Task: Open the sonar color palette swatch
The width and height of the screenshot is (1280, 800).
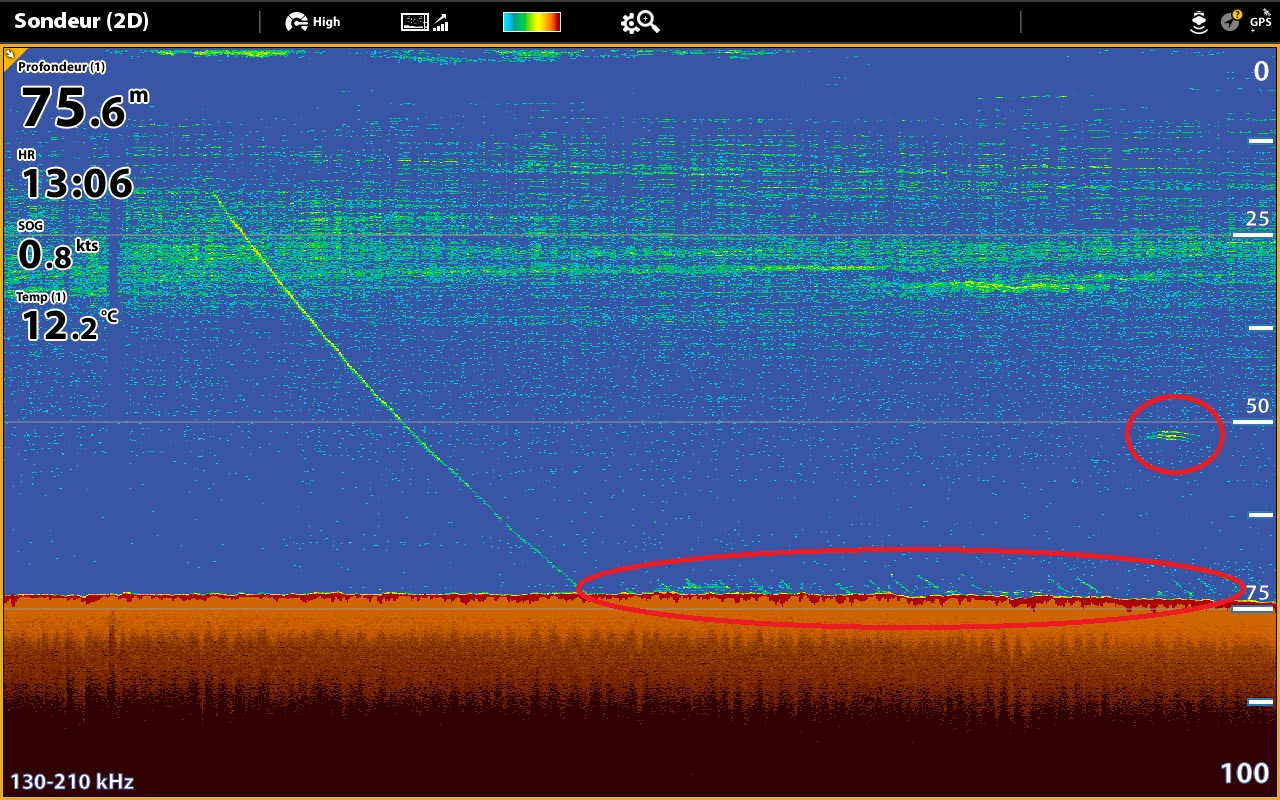Action: click(x=531, y=22)
